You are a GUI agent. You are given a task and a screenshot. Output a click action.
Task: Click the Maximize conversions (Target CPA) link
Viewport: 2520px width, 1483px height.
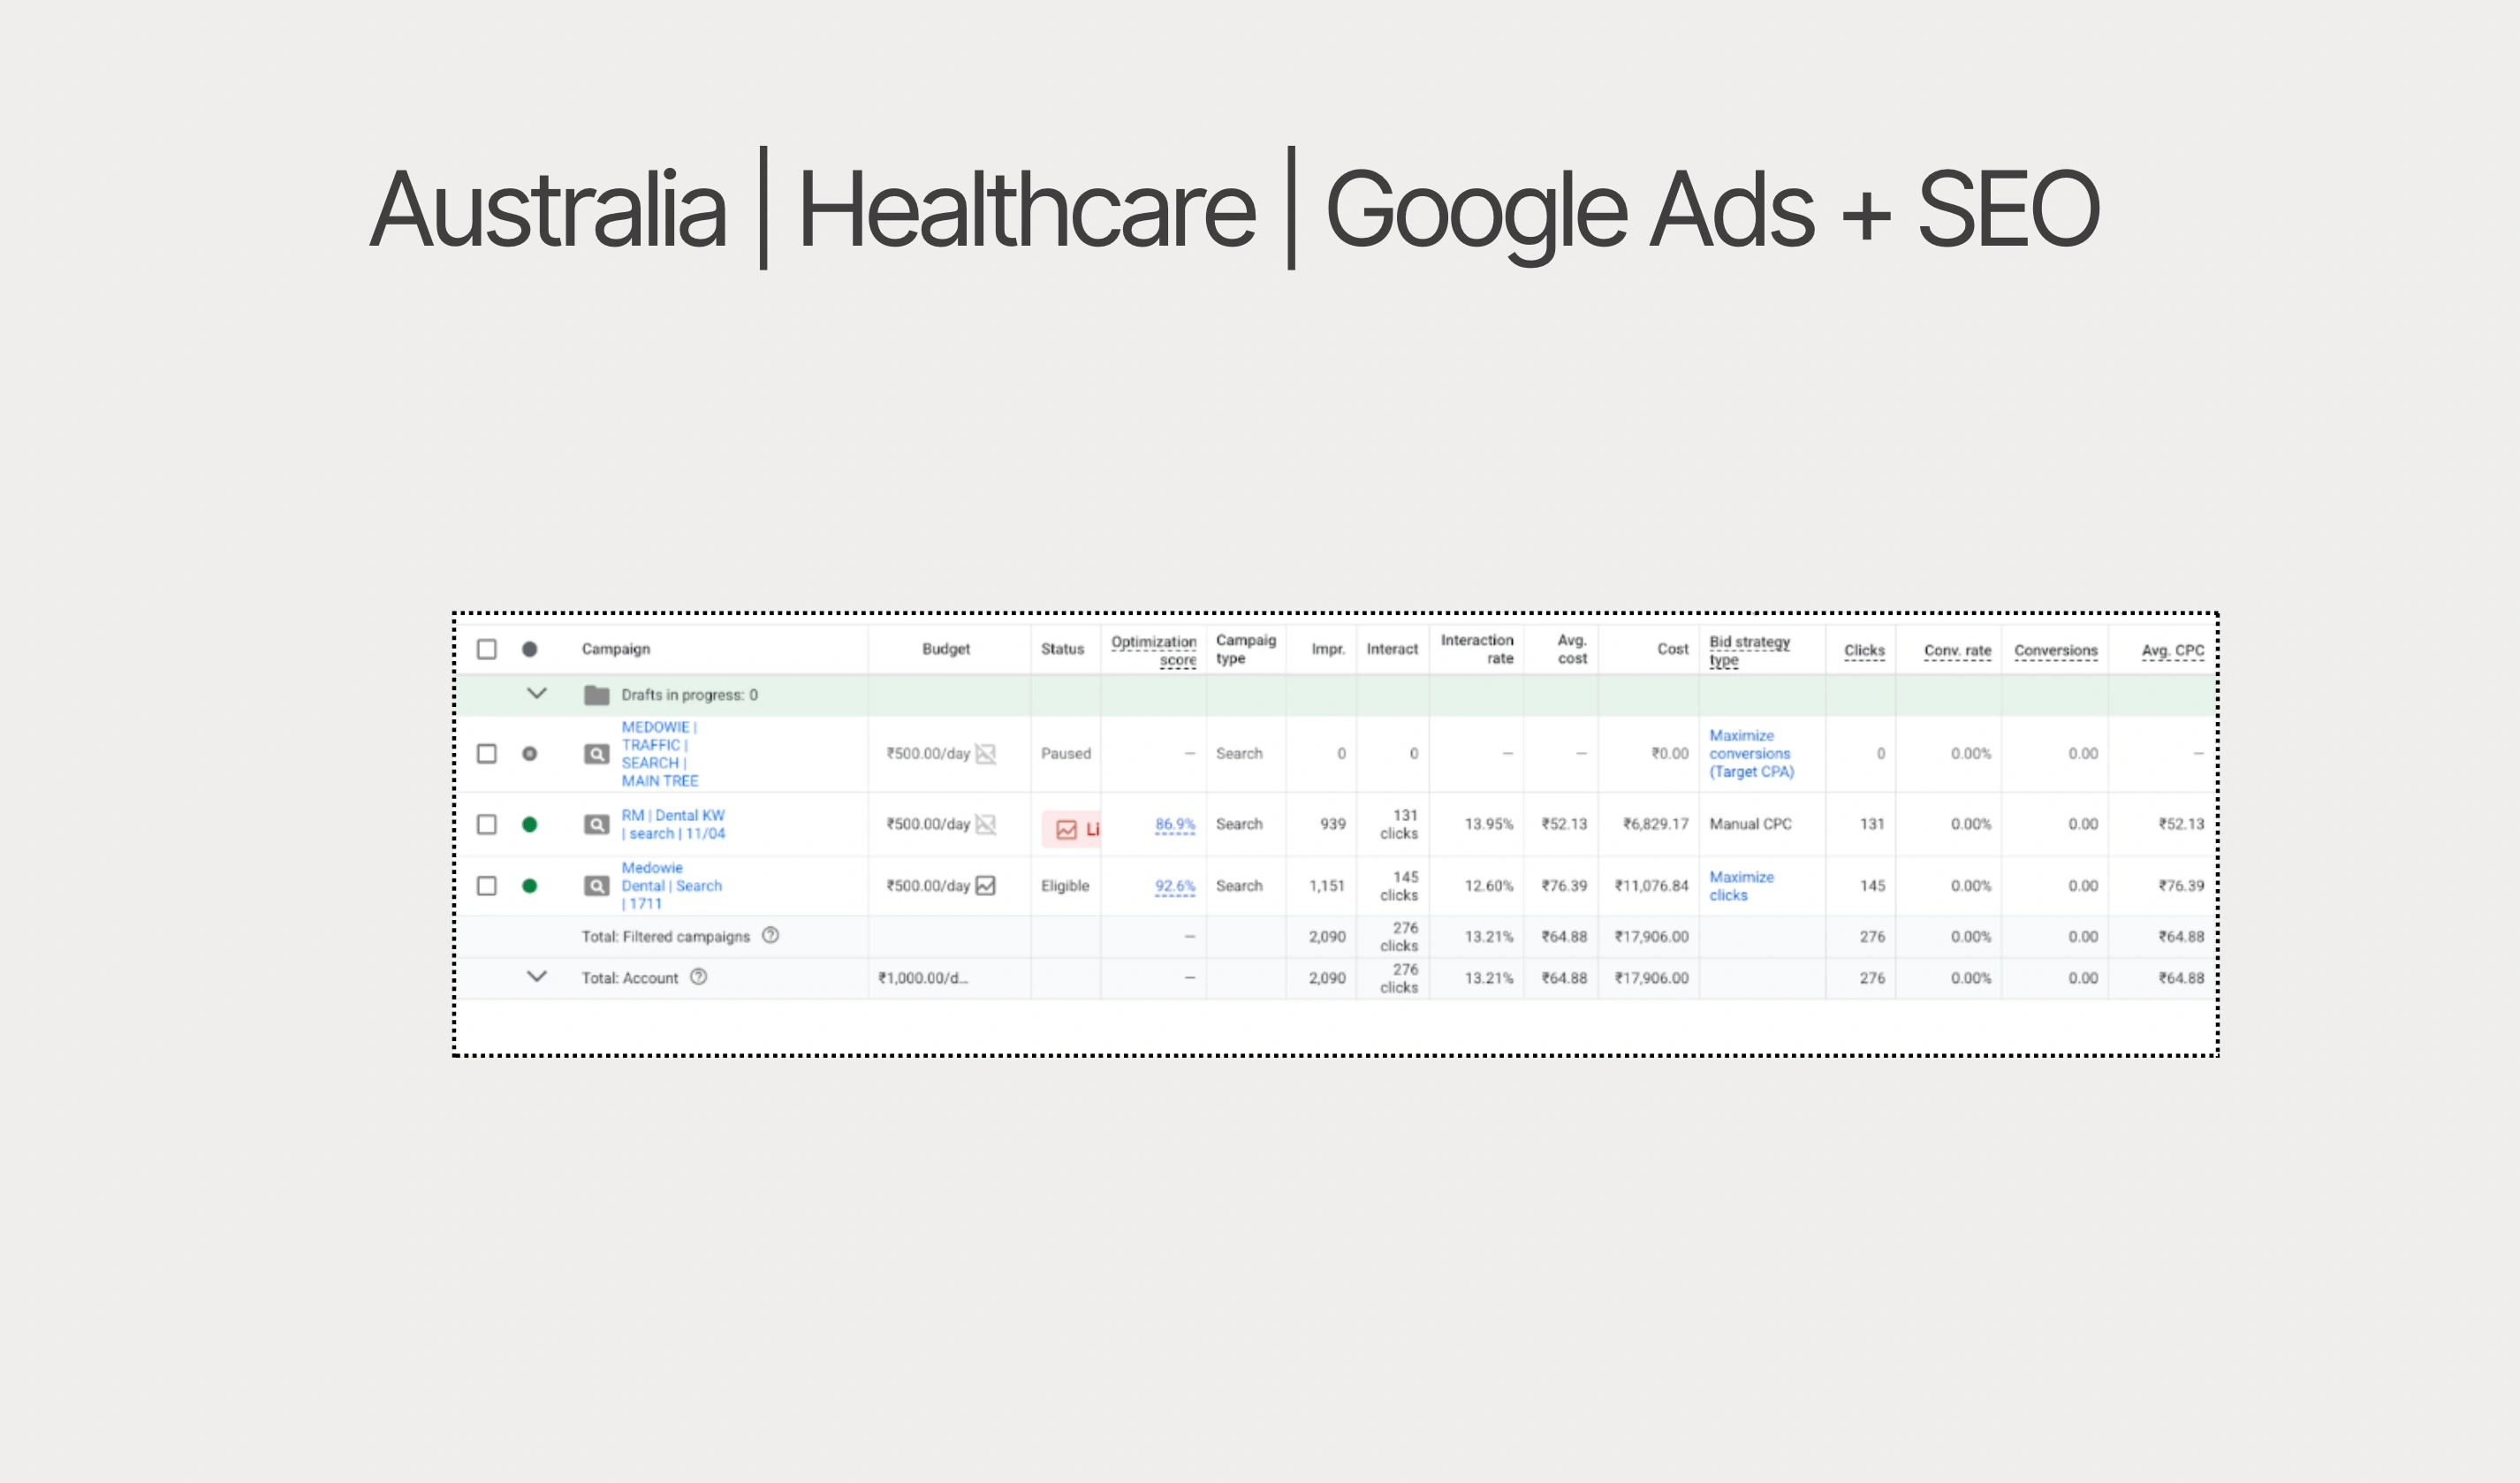click(1750, 753)
